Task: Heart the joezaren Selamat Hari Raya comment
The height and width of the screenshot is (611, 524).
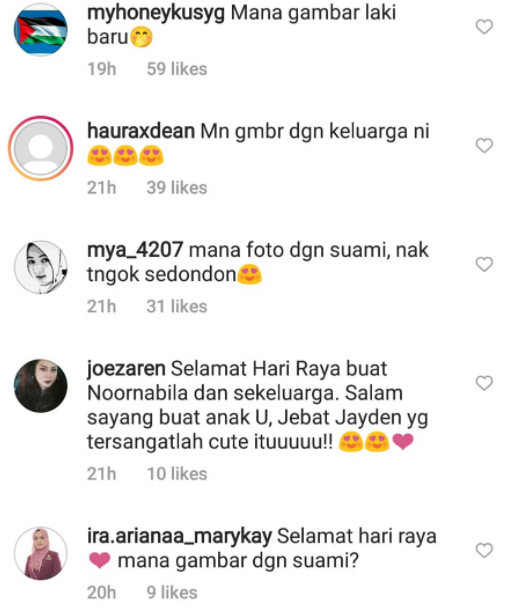Action: point(484,383)
